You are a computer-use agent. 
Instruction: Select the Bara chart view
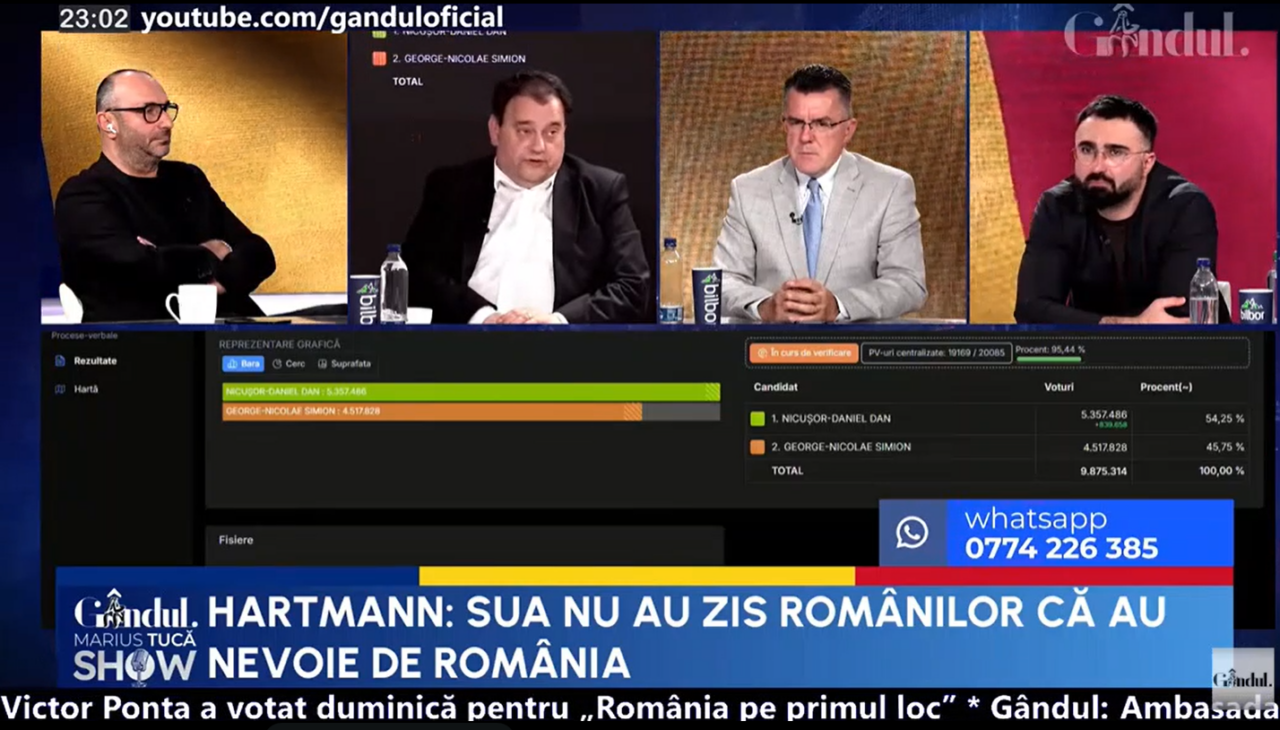(243, 364)
